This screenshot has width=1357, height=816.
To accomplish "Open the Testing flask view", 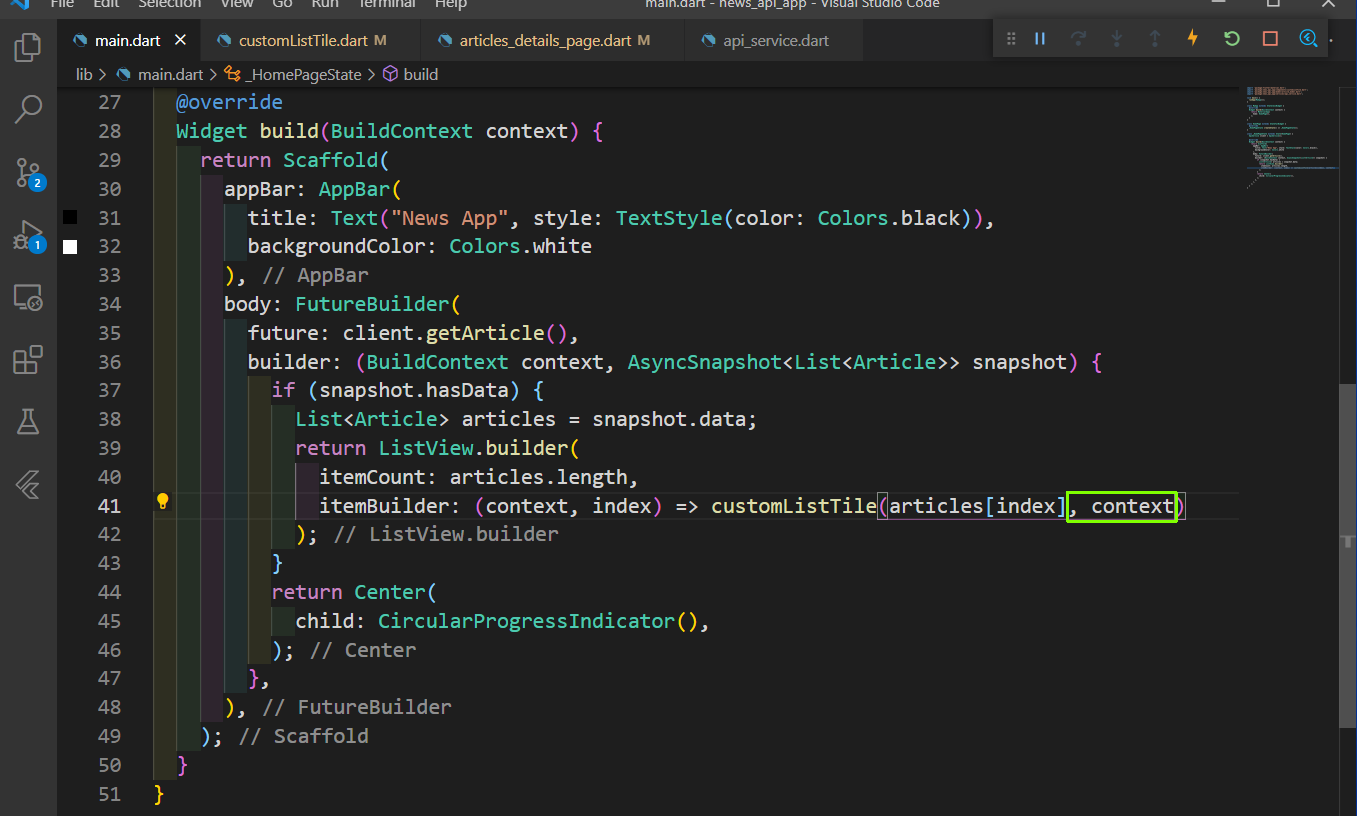I will point(28,422).
